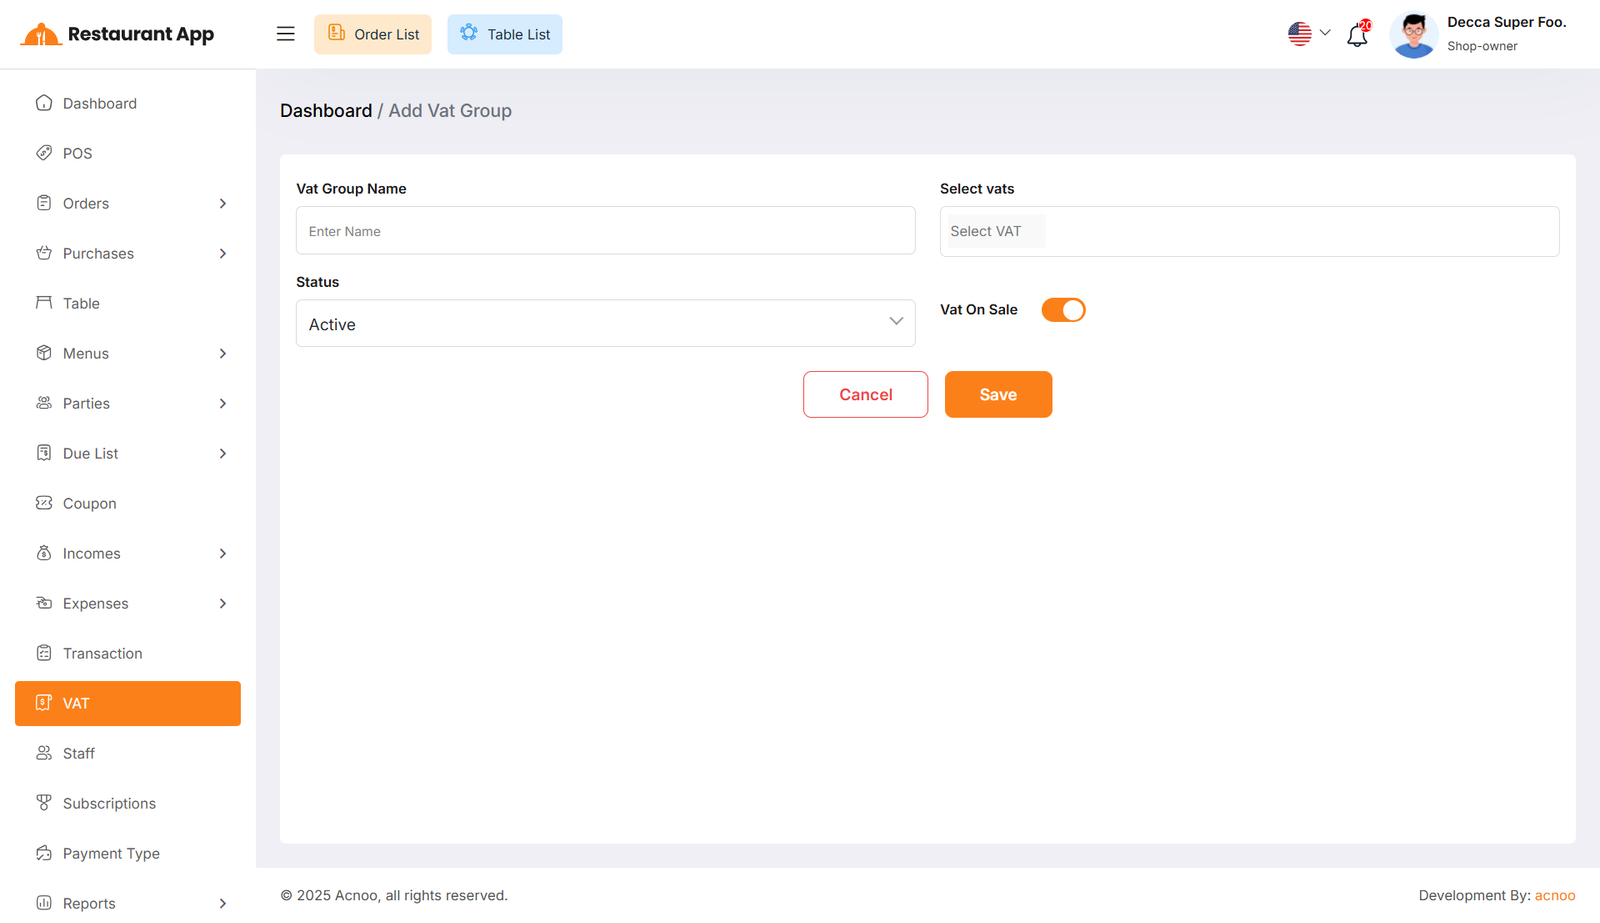Click the Table icon in sidebar

point(44,303)
